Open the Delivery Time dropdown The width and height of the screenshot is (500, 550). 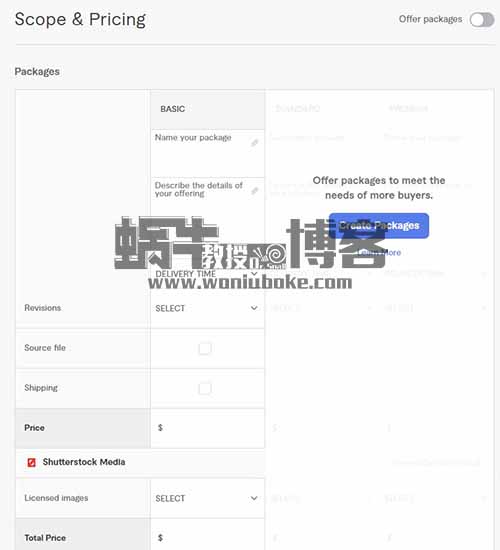click(x=207, y=274)
